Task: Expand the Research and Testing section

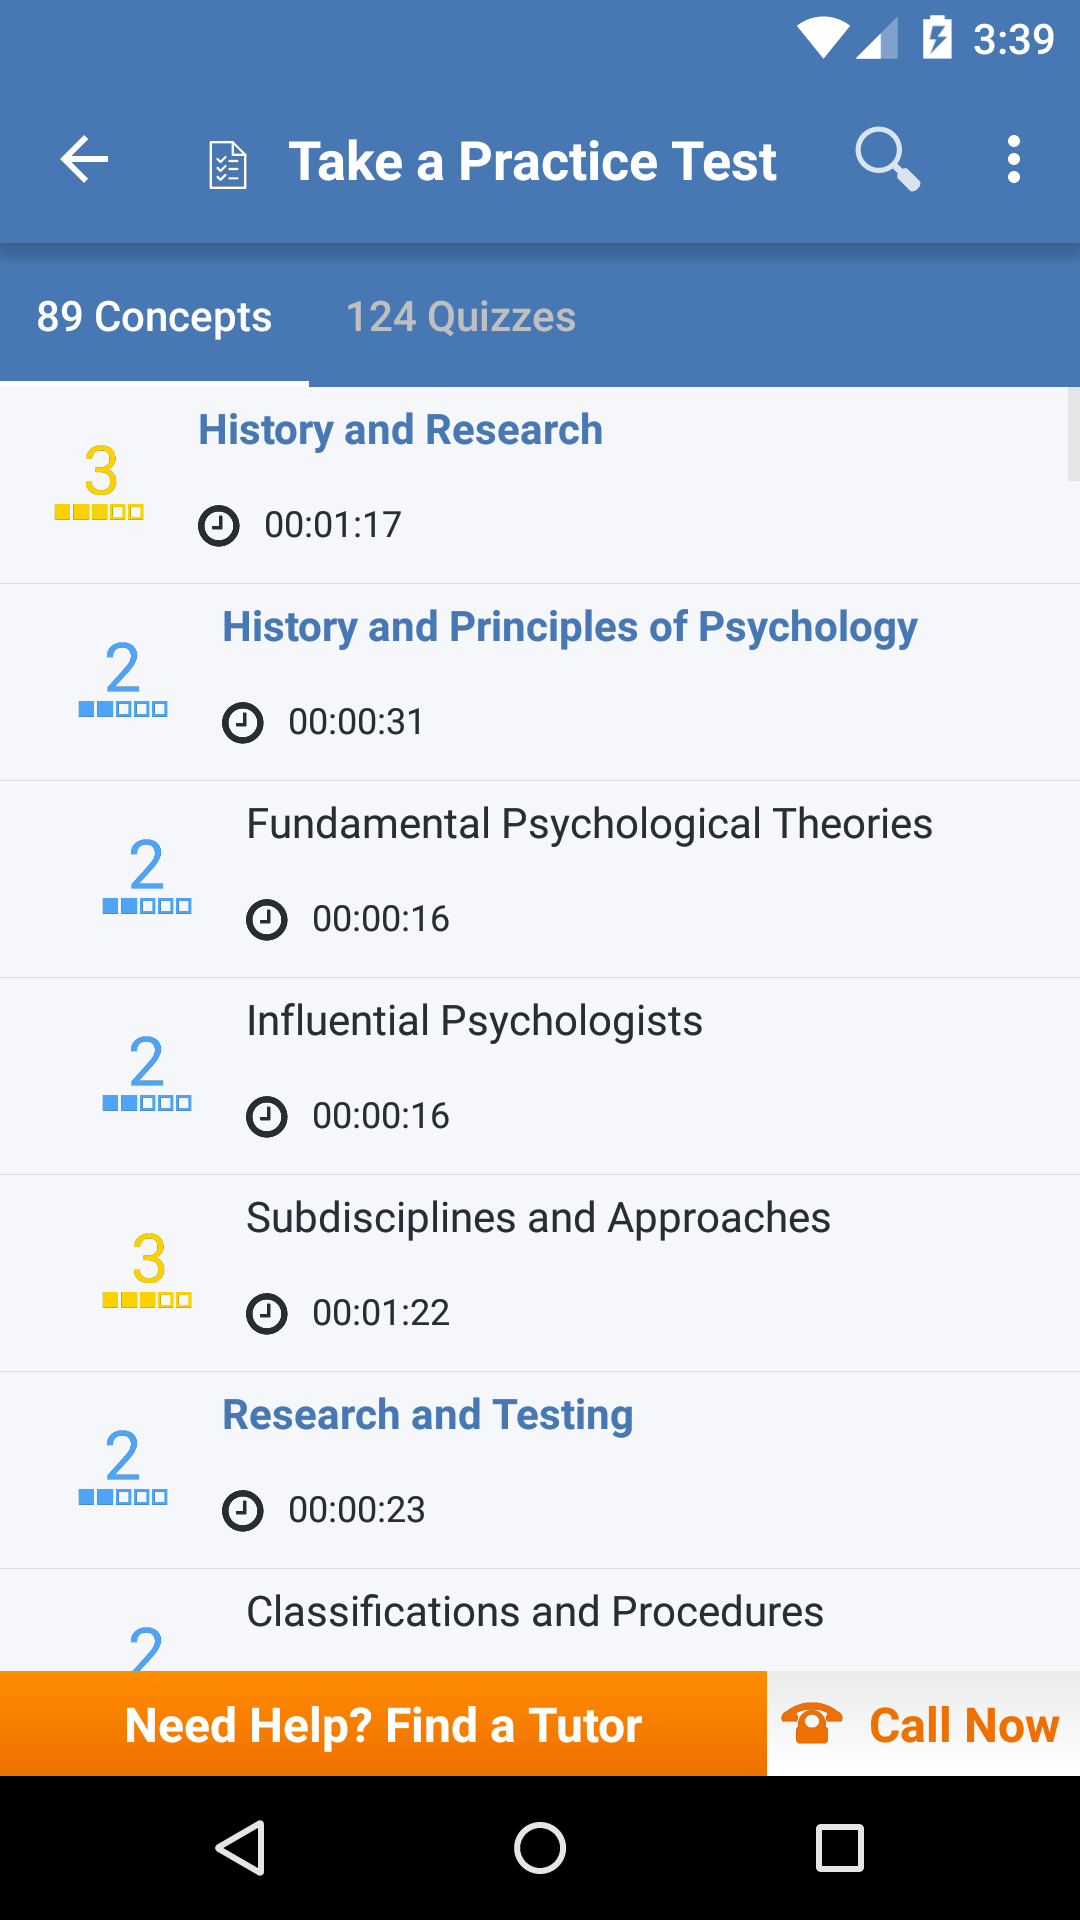Action: 540,1471
